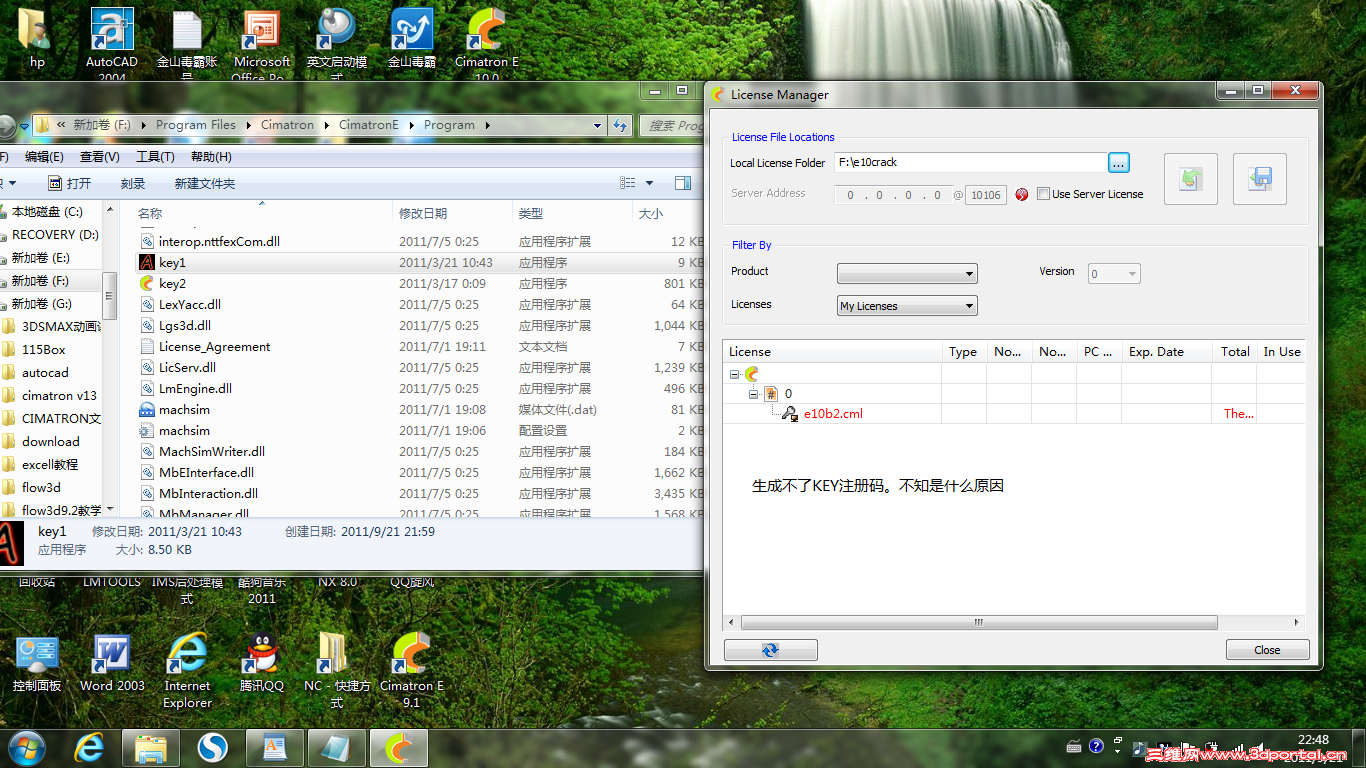Viewport: 1366px width, 768px height.
Task: Click the file explorer taskbar button
Action: (x=150, y=747)
